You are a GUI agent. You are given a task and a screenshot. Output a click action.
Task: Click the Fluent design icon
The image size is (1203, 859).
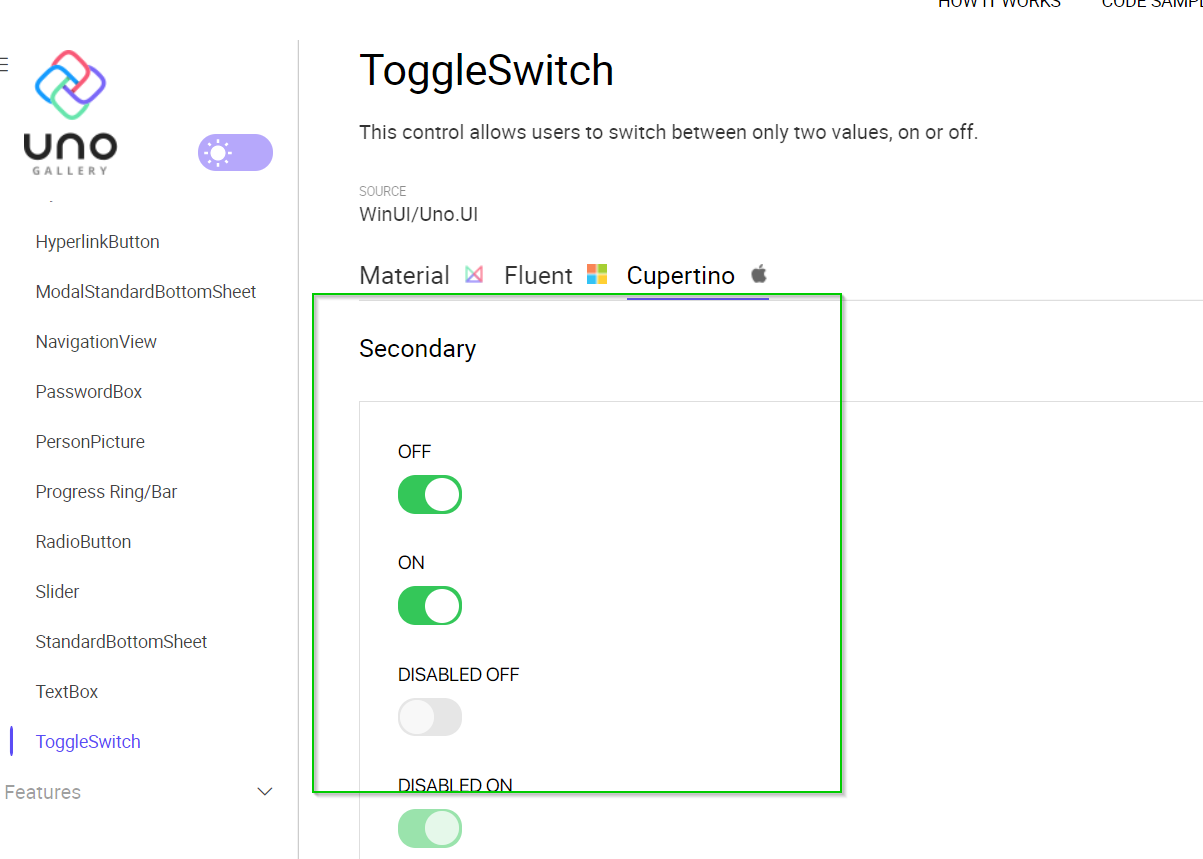point(597,272)
